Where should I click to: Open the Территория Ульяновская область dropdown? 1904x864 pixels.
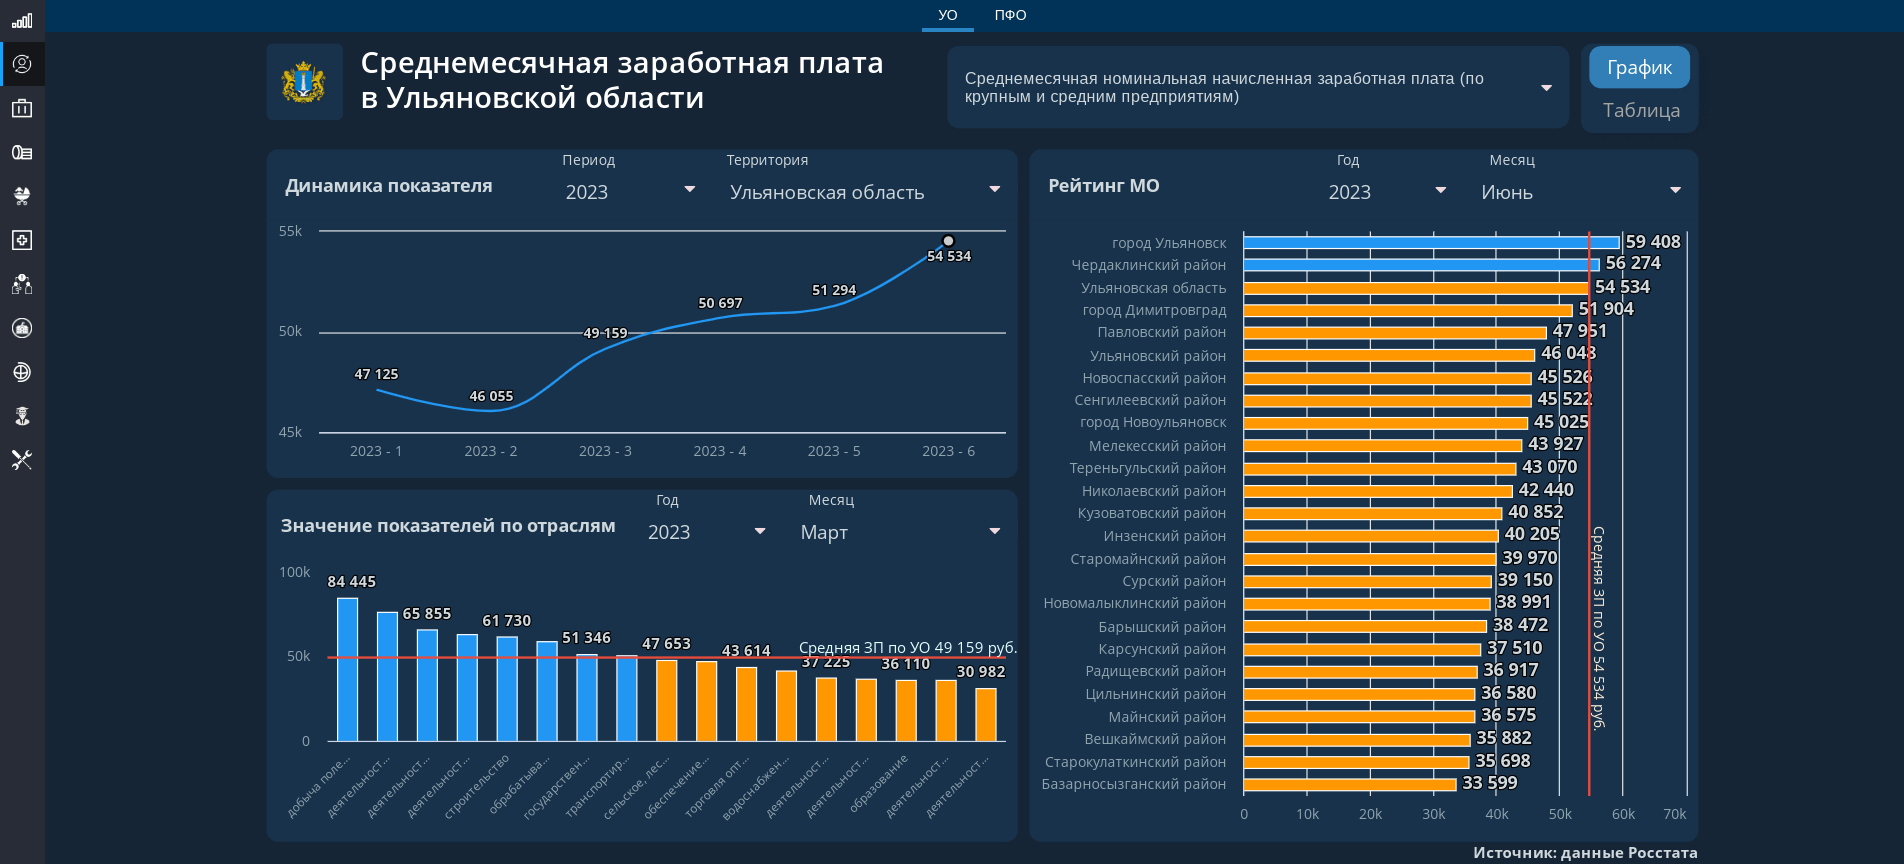(865, 191)
